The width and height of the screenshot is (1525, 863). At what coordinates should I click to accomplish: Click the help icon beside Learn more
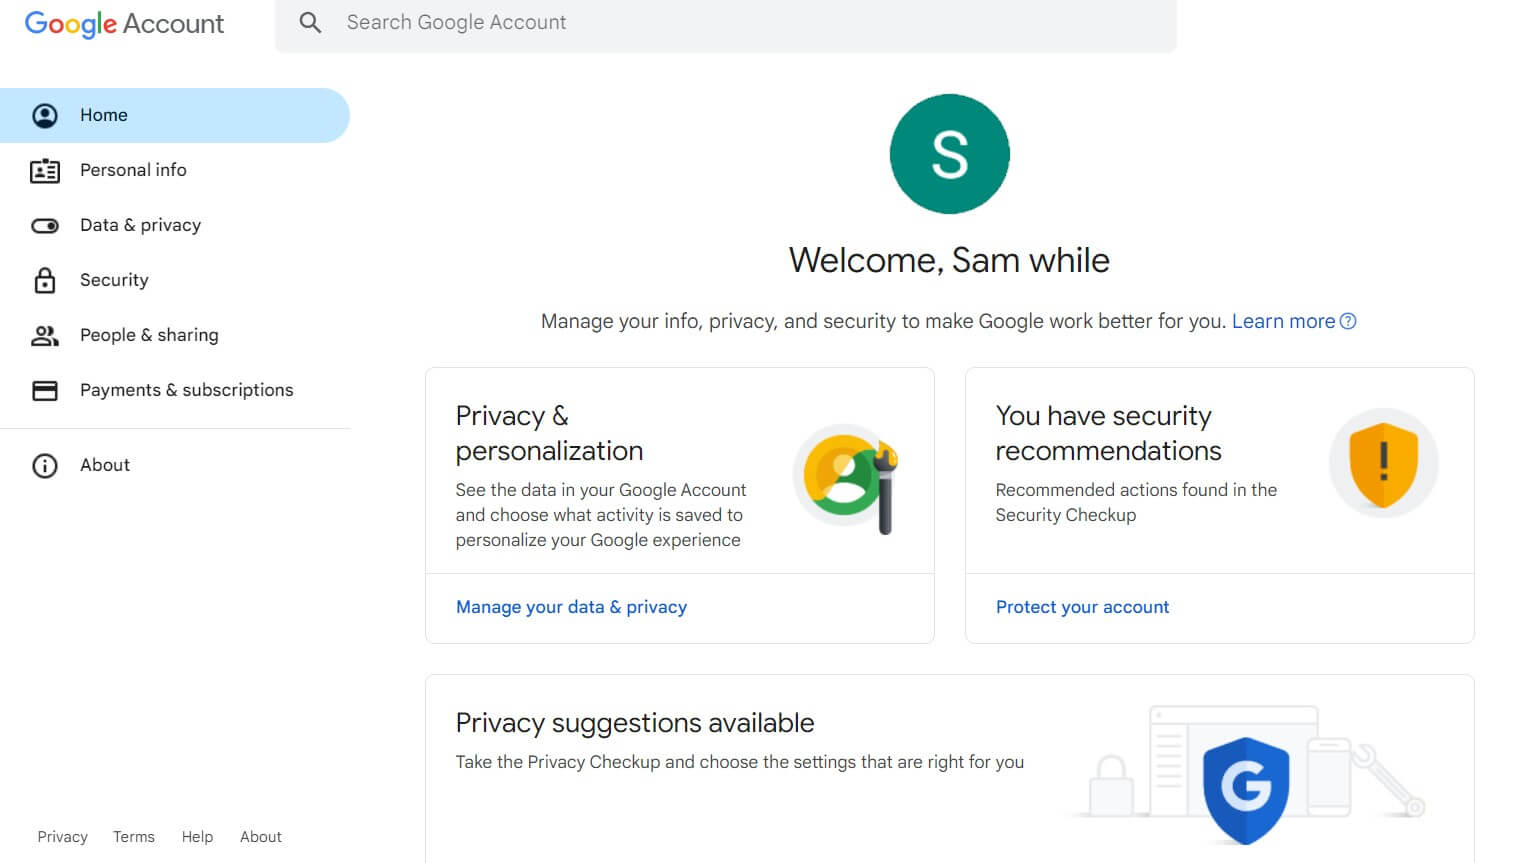(x=1348, y=321)
